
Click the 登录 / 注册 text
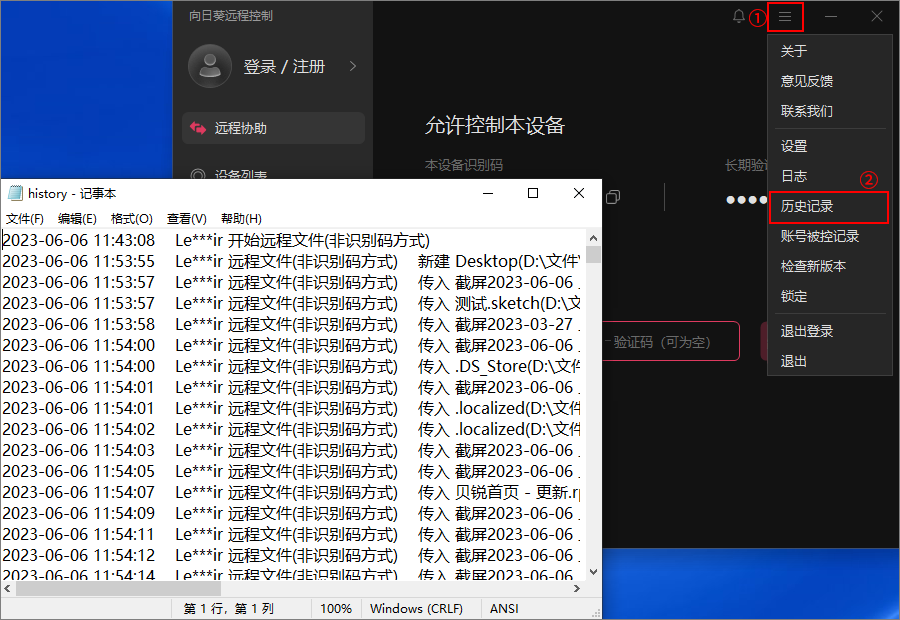point(284,66)
